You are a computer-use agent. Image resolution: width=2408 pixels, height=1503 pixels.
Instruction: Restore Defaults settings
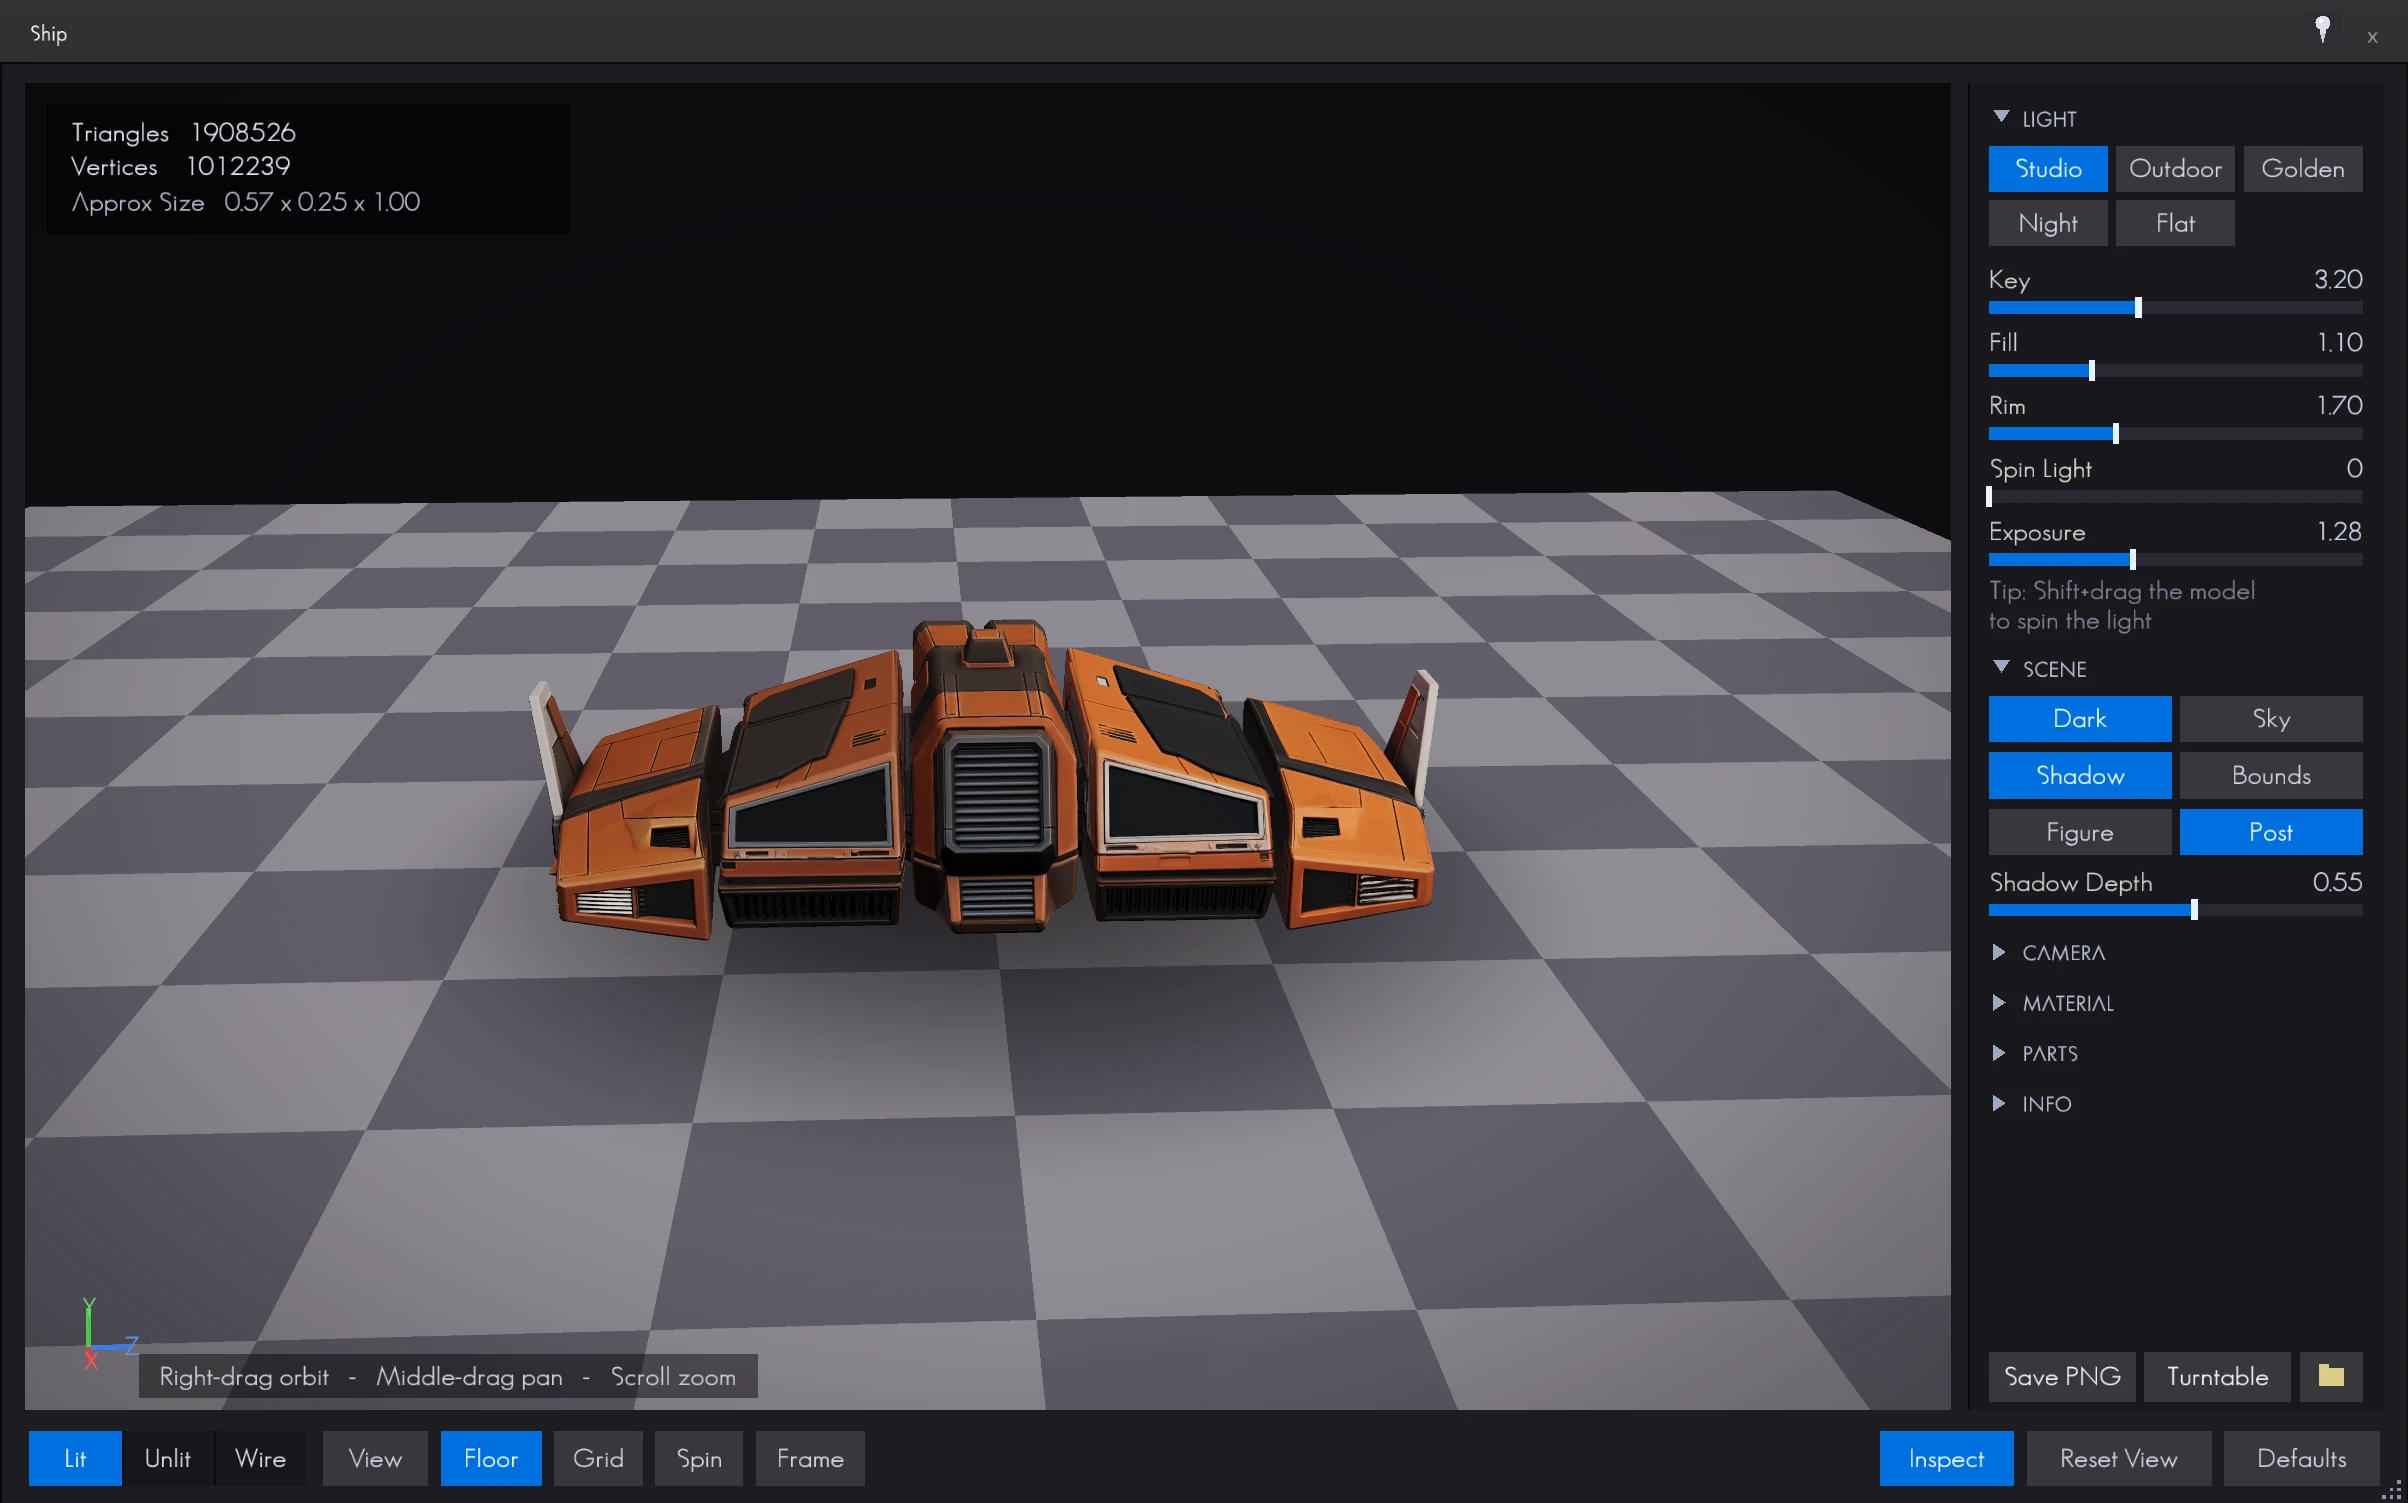(x=2301, y=1458)
